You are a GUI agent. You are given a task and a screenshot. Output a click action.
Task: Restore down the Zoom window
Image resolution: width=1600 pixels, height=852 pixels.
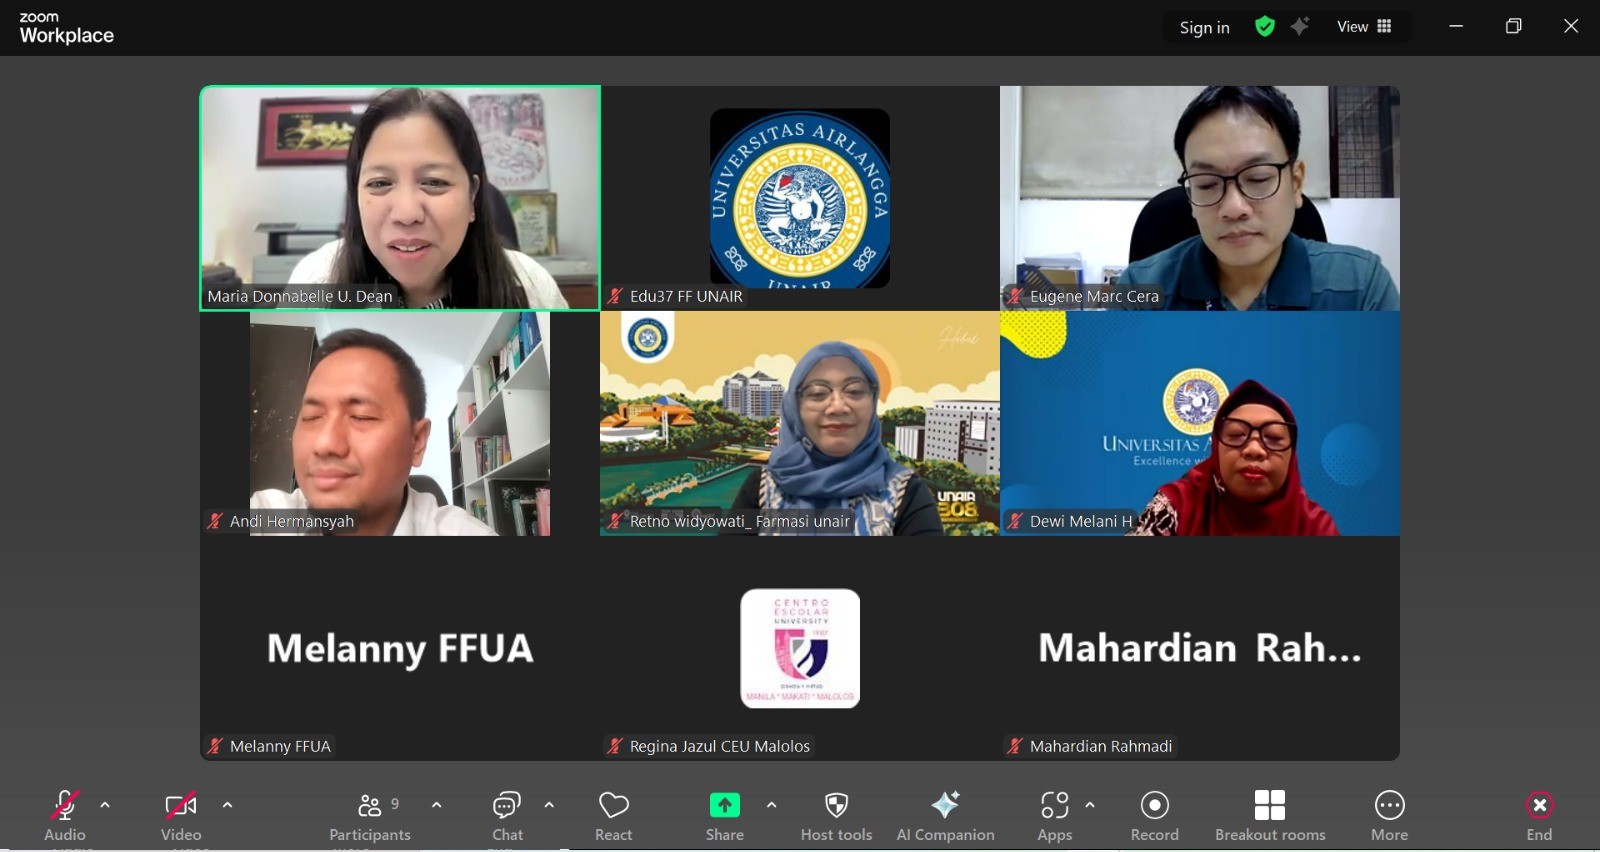pyautogui.click(x=1514, y=27)
